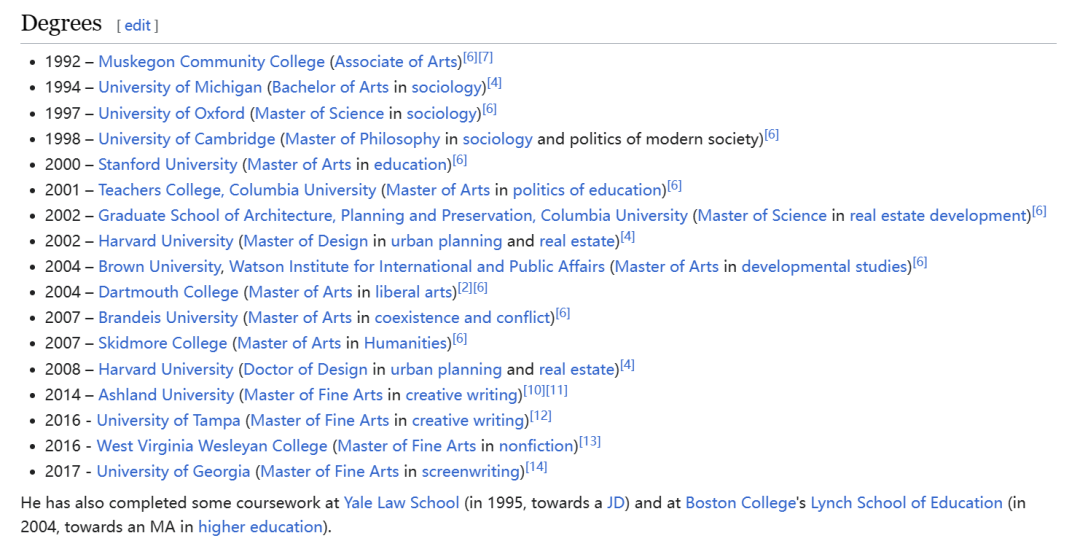Open citation [11] on the Ashland University line

pos(557,391)
